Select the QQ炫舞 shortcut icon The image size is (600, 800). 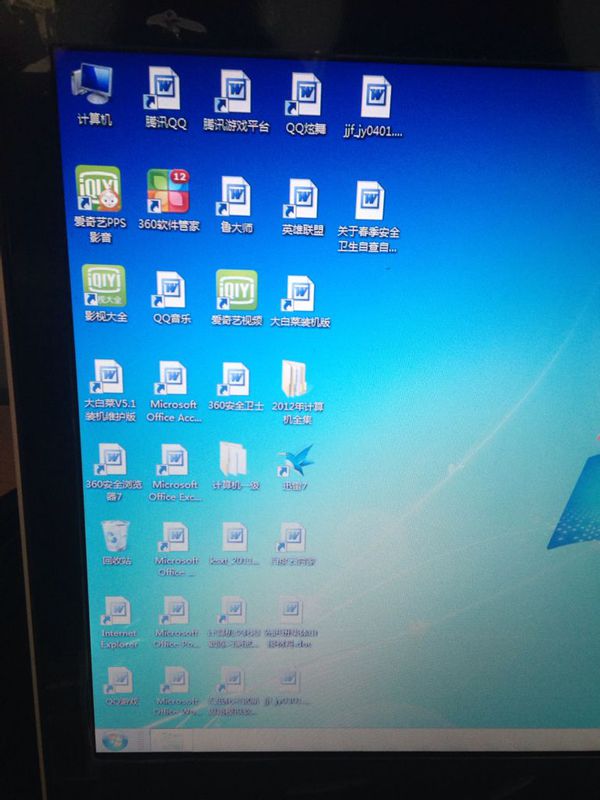click(306, 104)
